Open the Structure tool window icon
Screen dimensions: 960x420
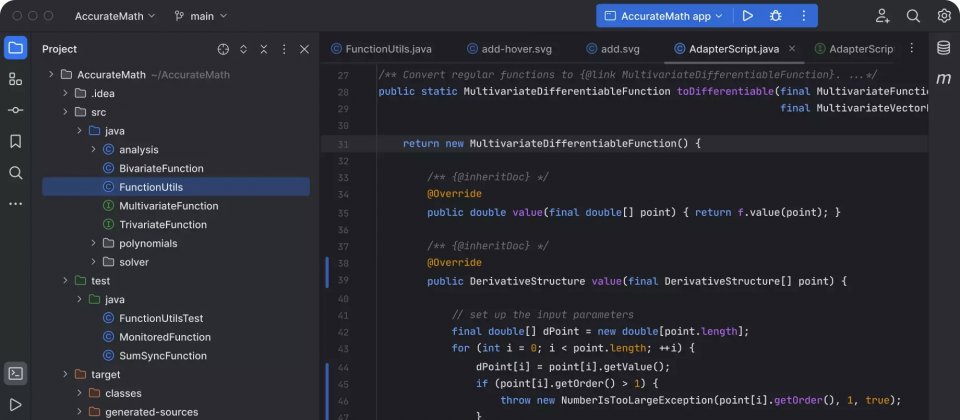point(15,79)
